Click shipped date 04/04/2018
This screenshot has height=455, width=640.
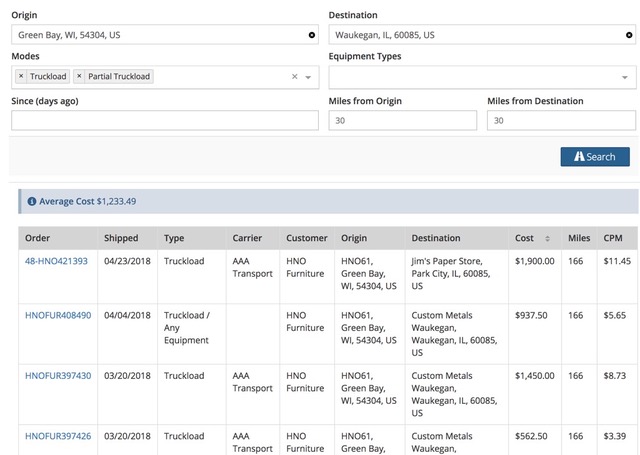coord(127,315)
